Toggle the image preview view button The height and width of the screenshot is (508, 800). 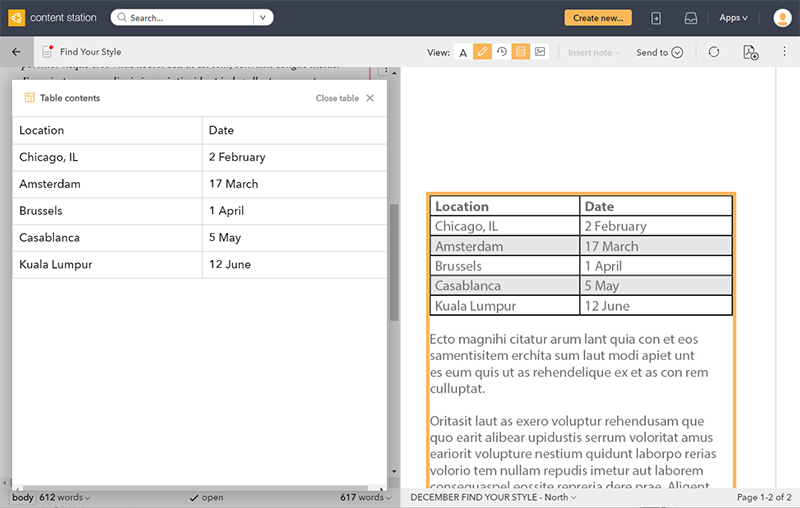[540, 52]
